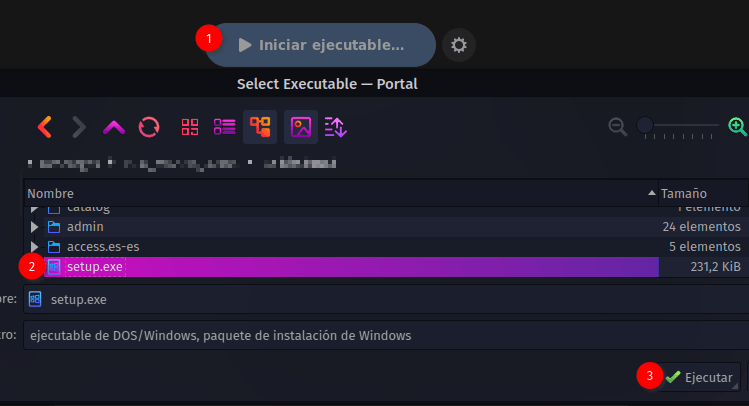This screenshot has width=749, height=406.
Task: Go forward with the gray right arrow
Action: [79, 127]
